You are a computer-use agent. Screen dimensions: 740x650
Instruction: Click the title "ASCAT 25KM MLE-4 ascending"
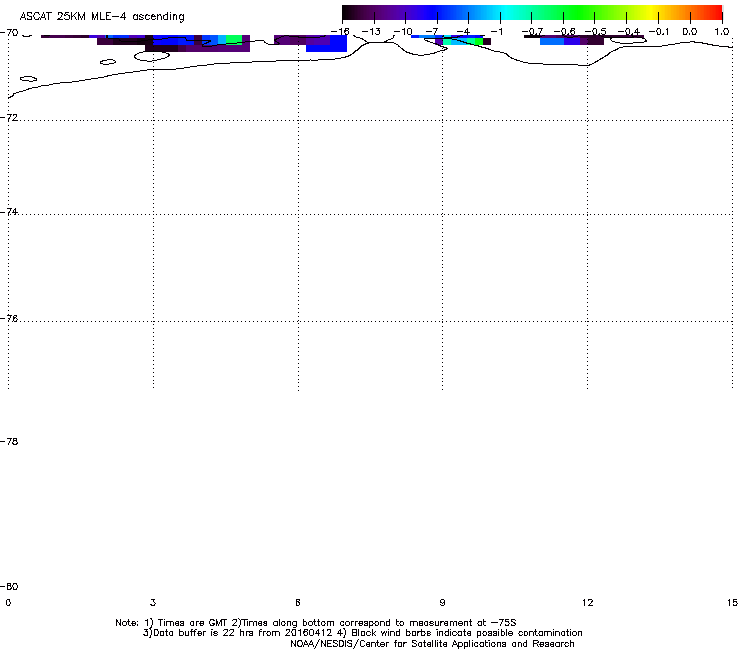coord(102,17)
